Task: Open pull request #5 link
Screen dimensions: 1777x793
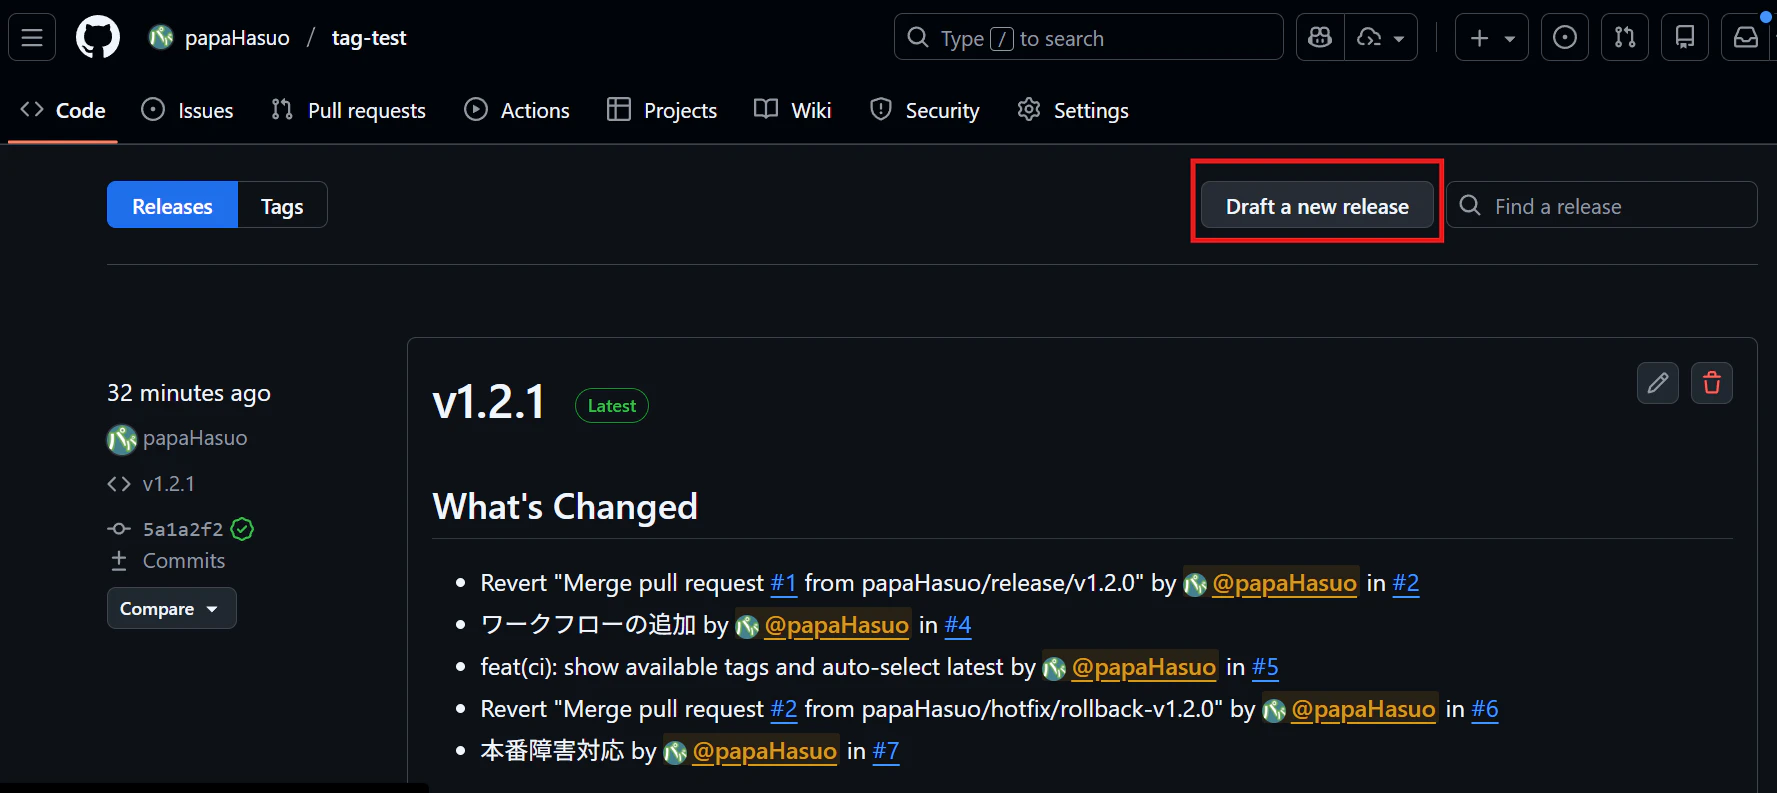Action: coord(1265,667)
